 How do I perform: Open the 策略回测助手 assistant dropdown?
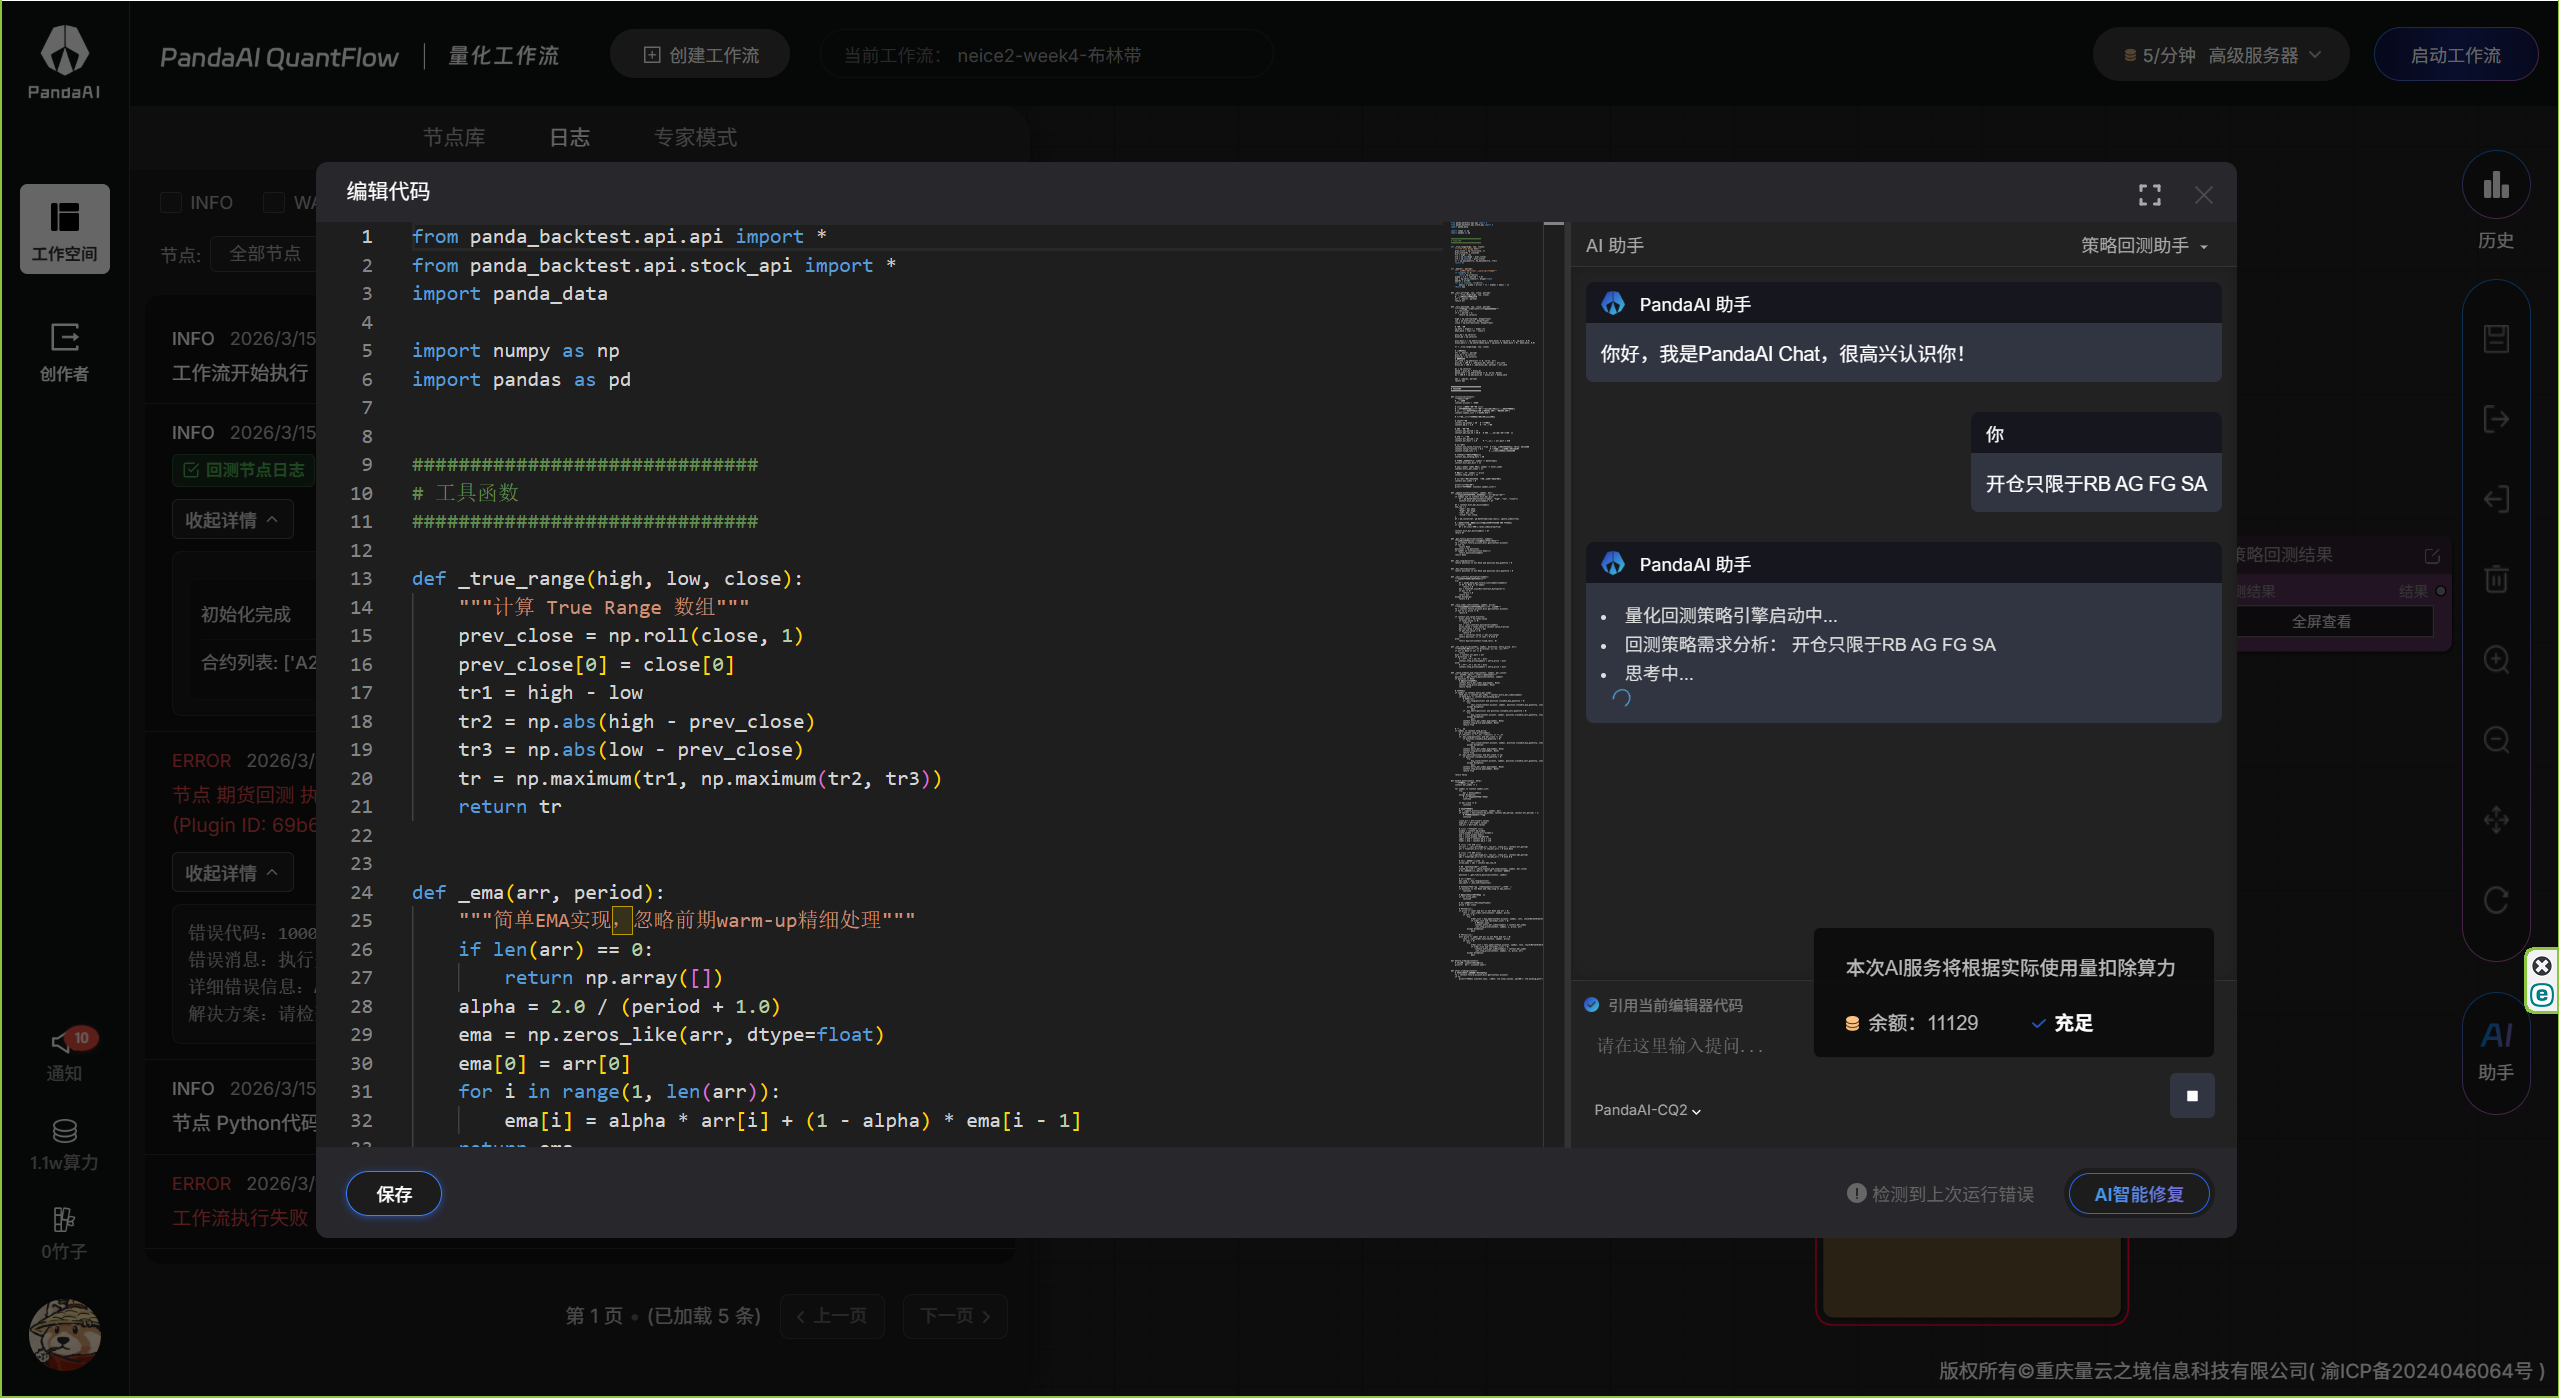[2144, 246]
